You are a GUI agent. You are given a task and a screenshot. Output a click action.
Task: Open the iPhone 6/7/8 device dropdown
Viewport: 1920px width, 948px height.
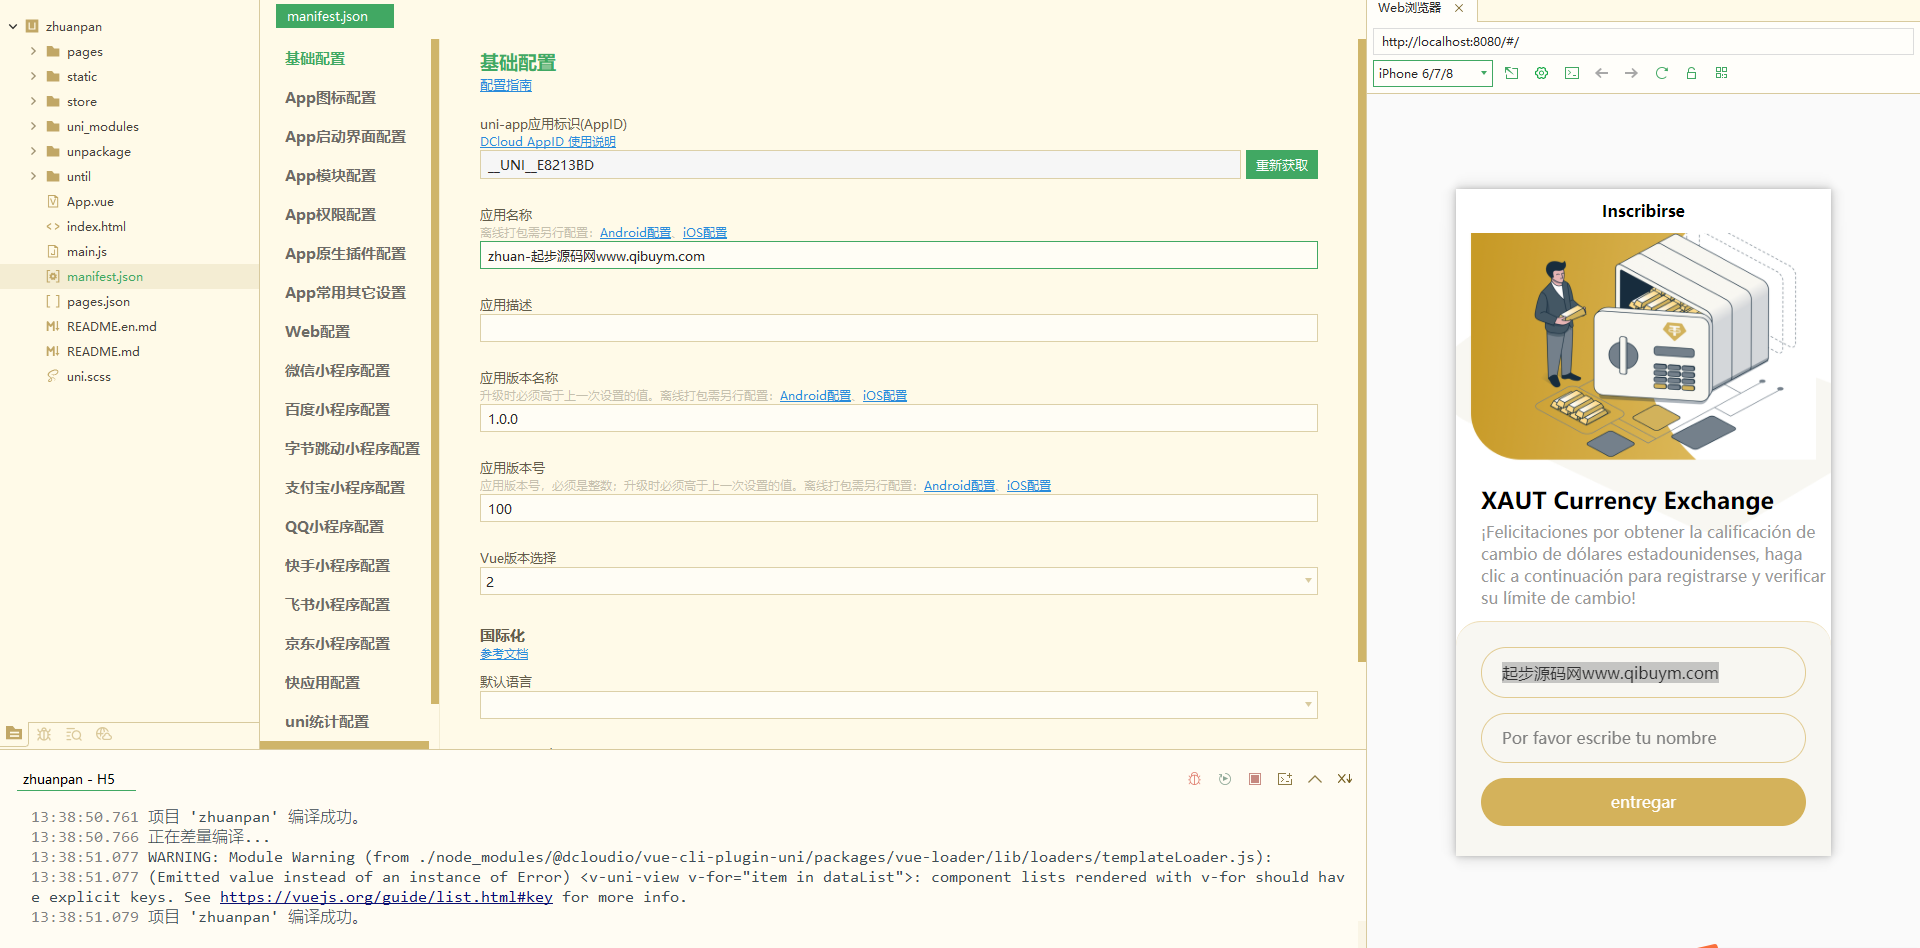(x=1432, y=73)
